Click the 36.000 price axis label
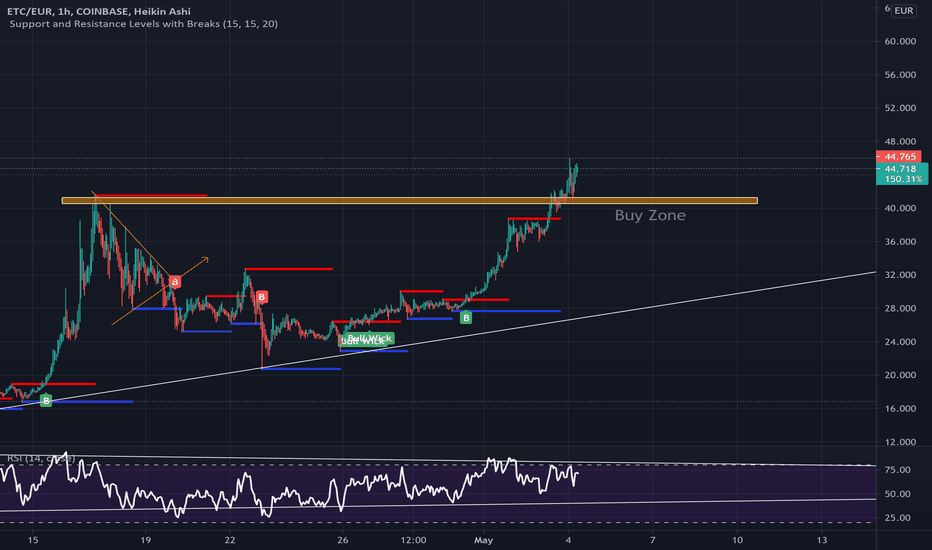 coord(900,241)
